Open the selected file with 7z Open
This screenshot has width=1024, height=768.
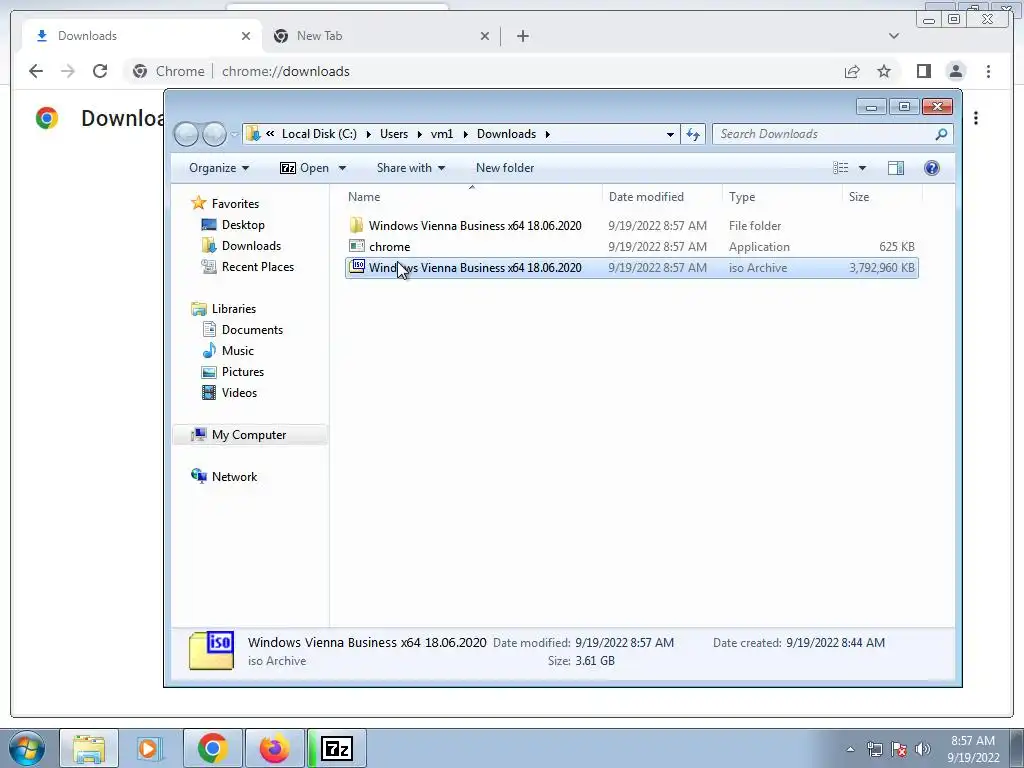304,168
